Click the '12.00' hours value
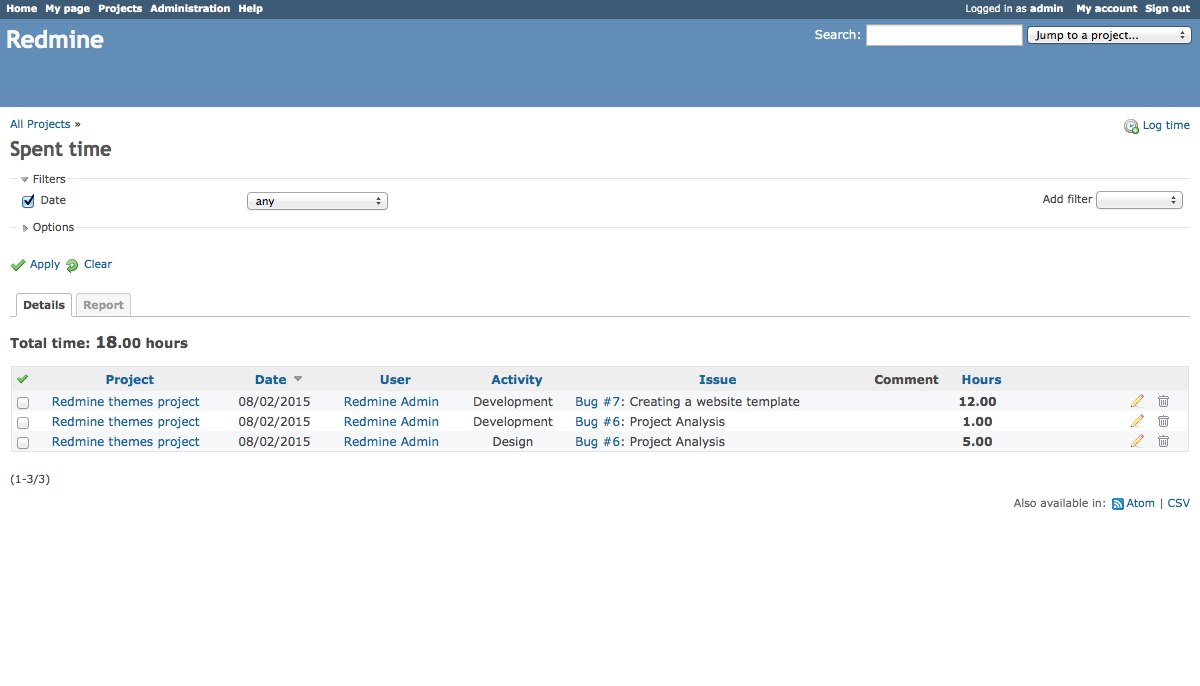1200x686 pixels. (x=978, y=402)
